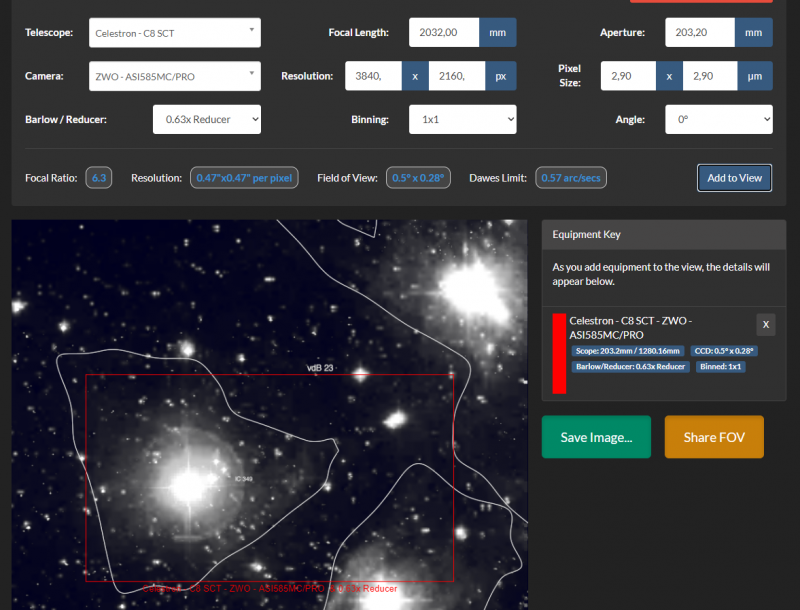
Task: Click the Binned: 1x1 tag
Action: 720,367
